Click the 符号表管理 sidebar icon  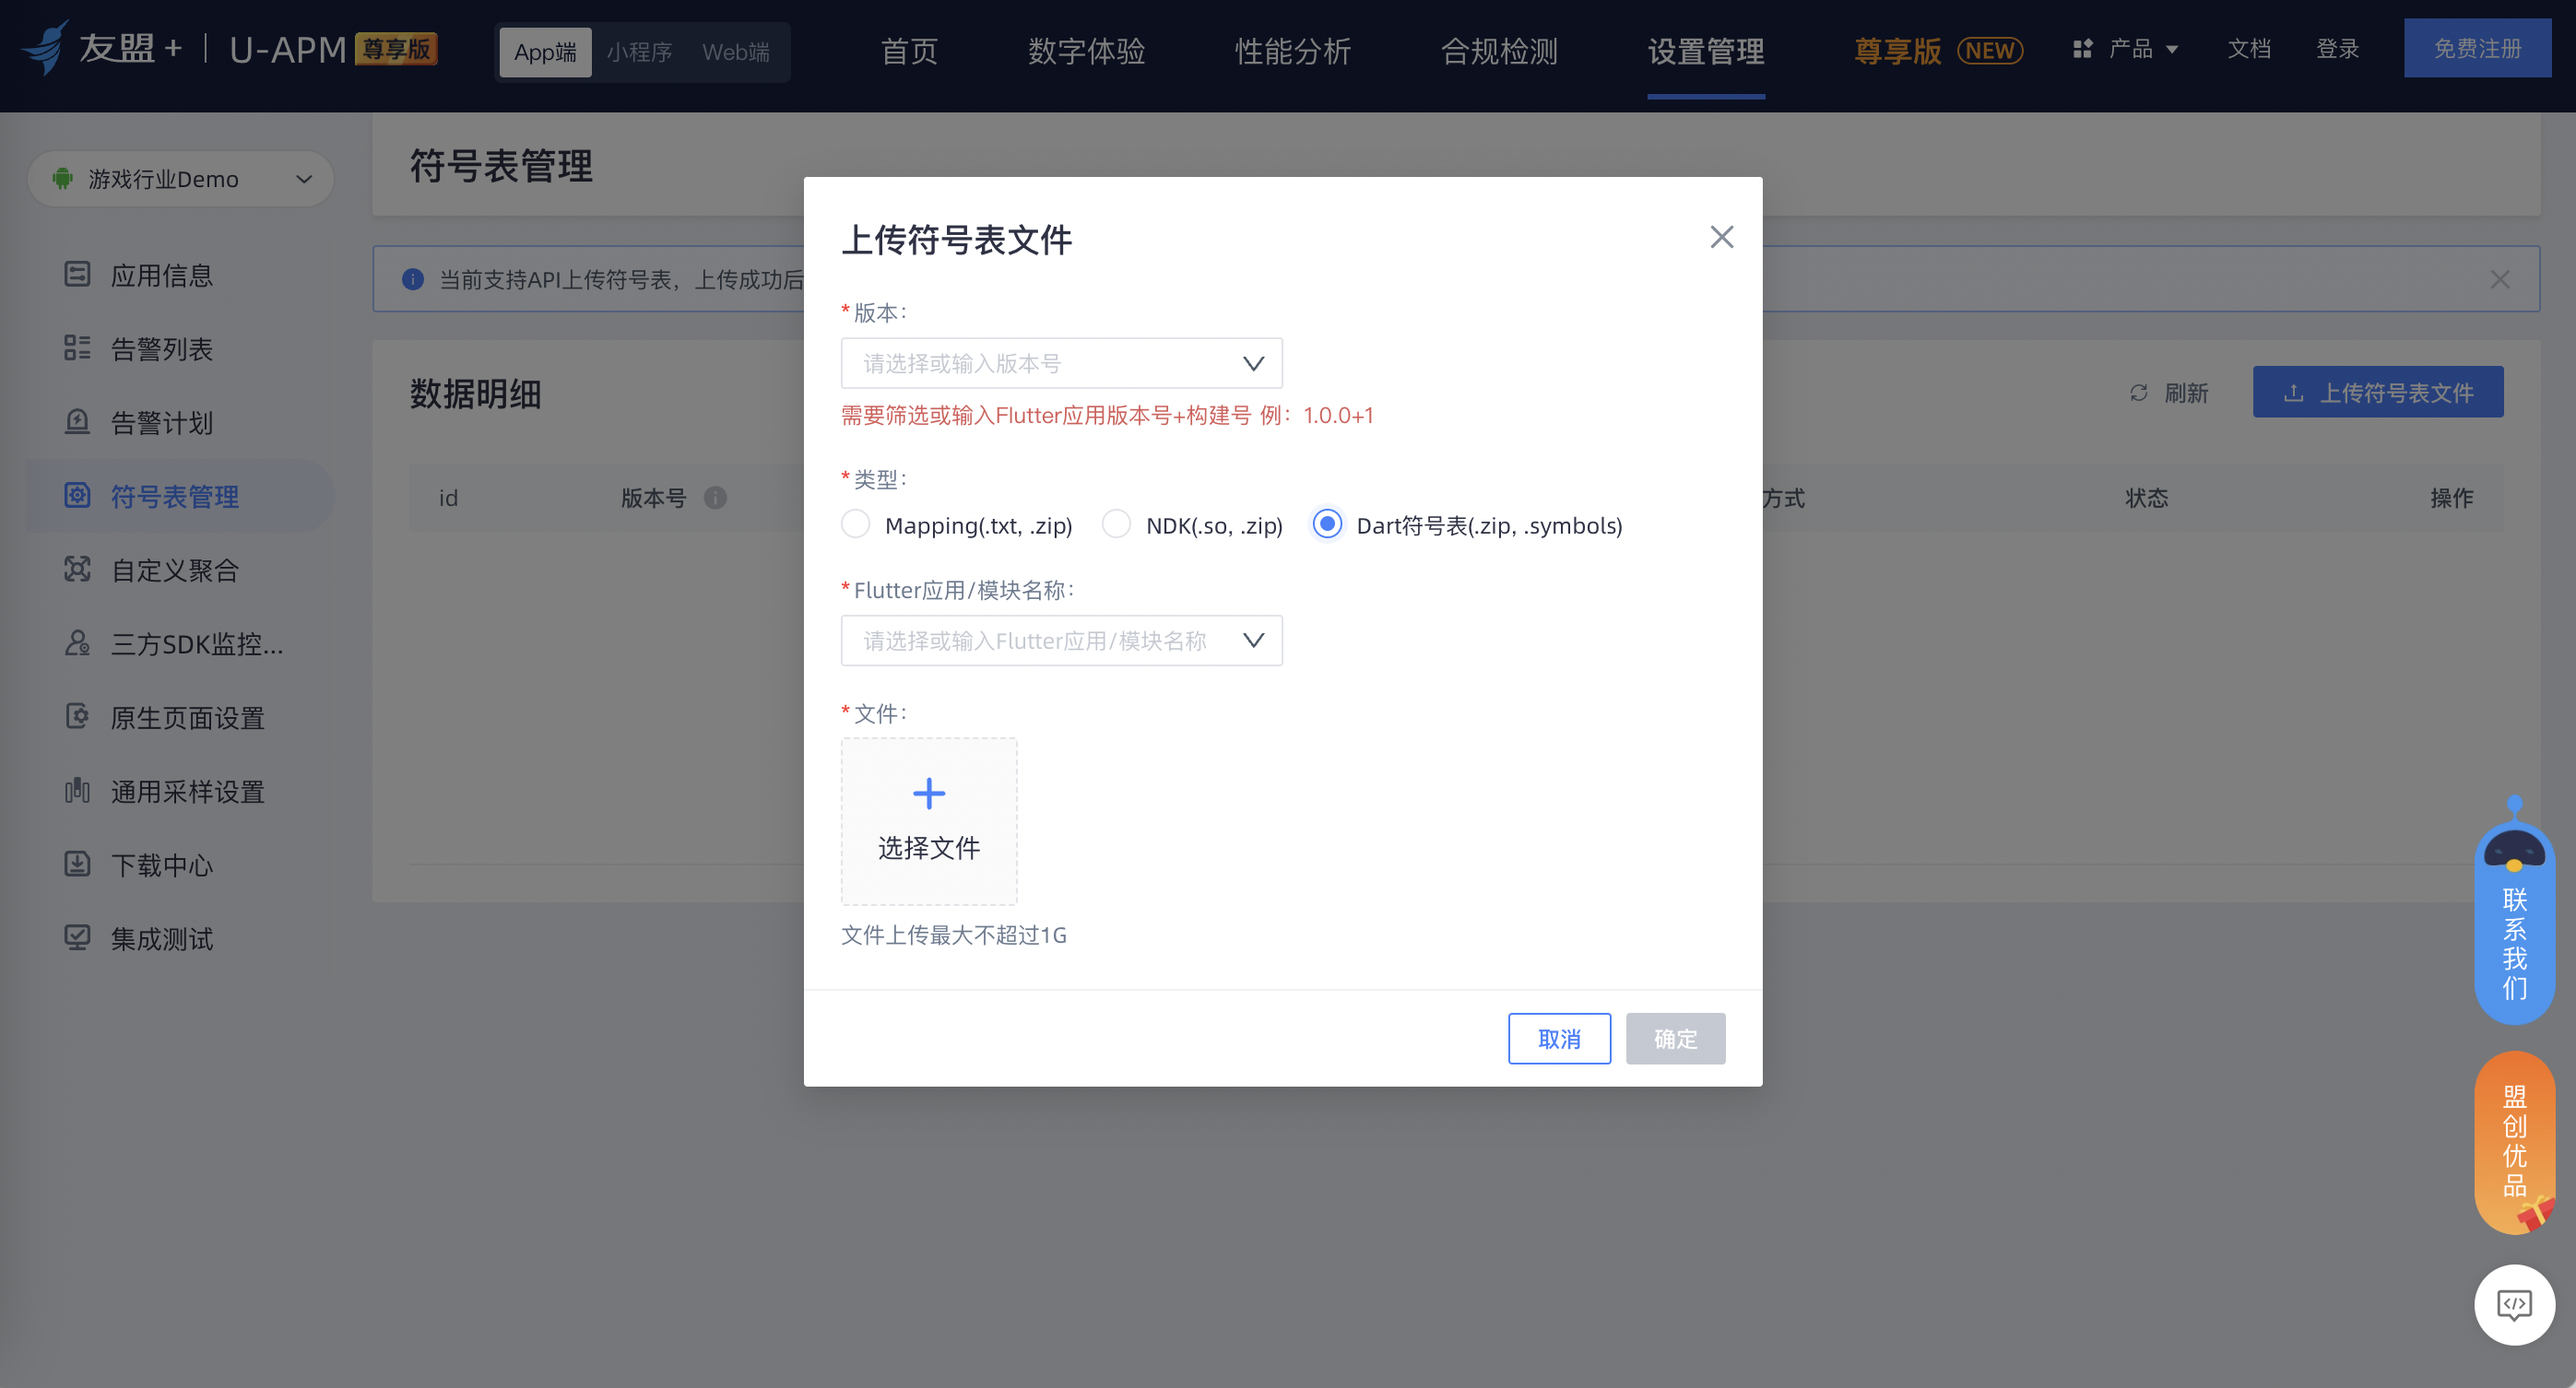[77, 495]
